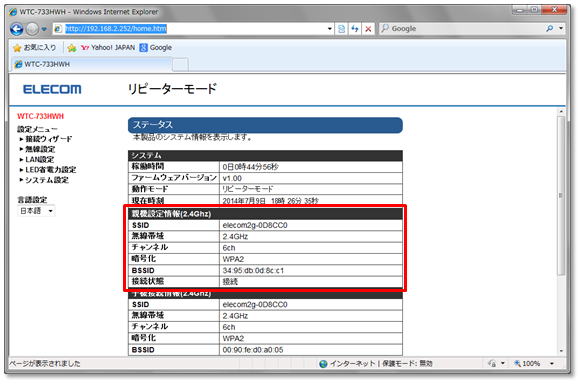Click the 100% zoom level button
This screenshot has width=581, height=384.
point(527,364)
